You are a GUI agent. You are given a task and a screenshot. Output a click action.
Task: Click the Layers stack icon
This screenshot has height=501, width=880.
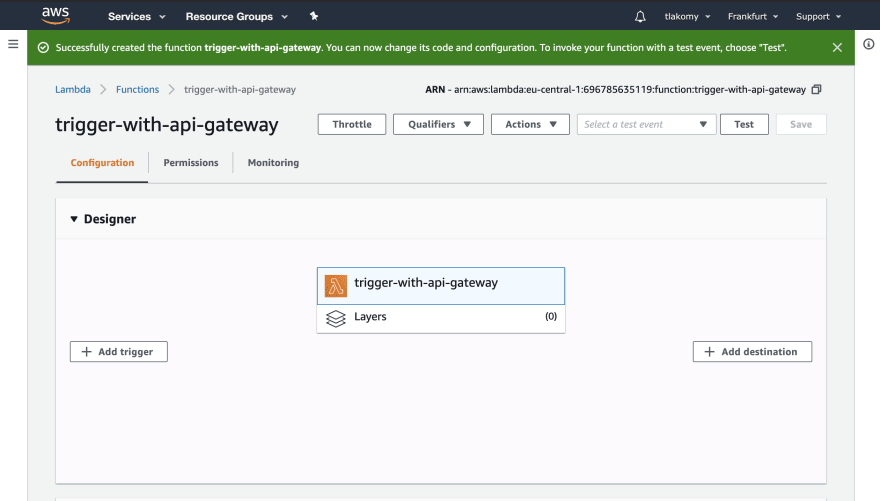tap(336, 318)
